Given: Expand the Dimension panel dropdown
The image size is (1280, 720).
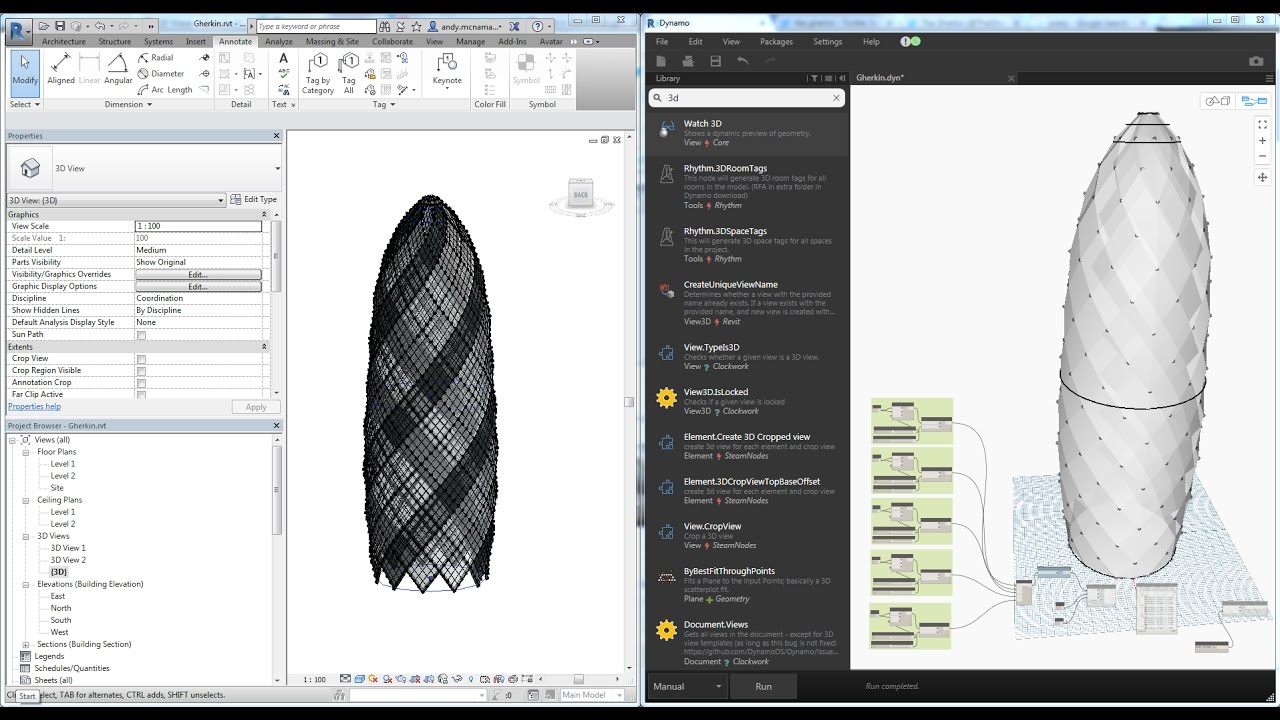Looking at the screenshot, I should [x=128, y=104].
